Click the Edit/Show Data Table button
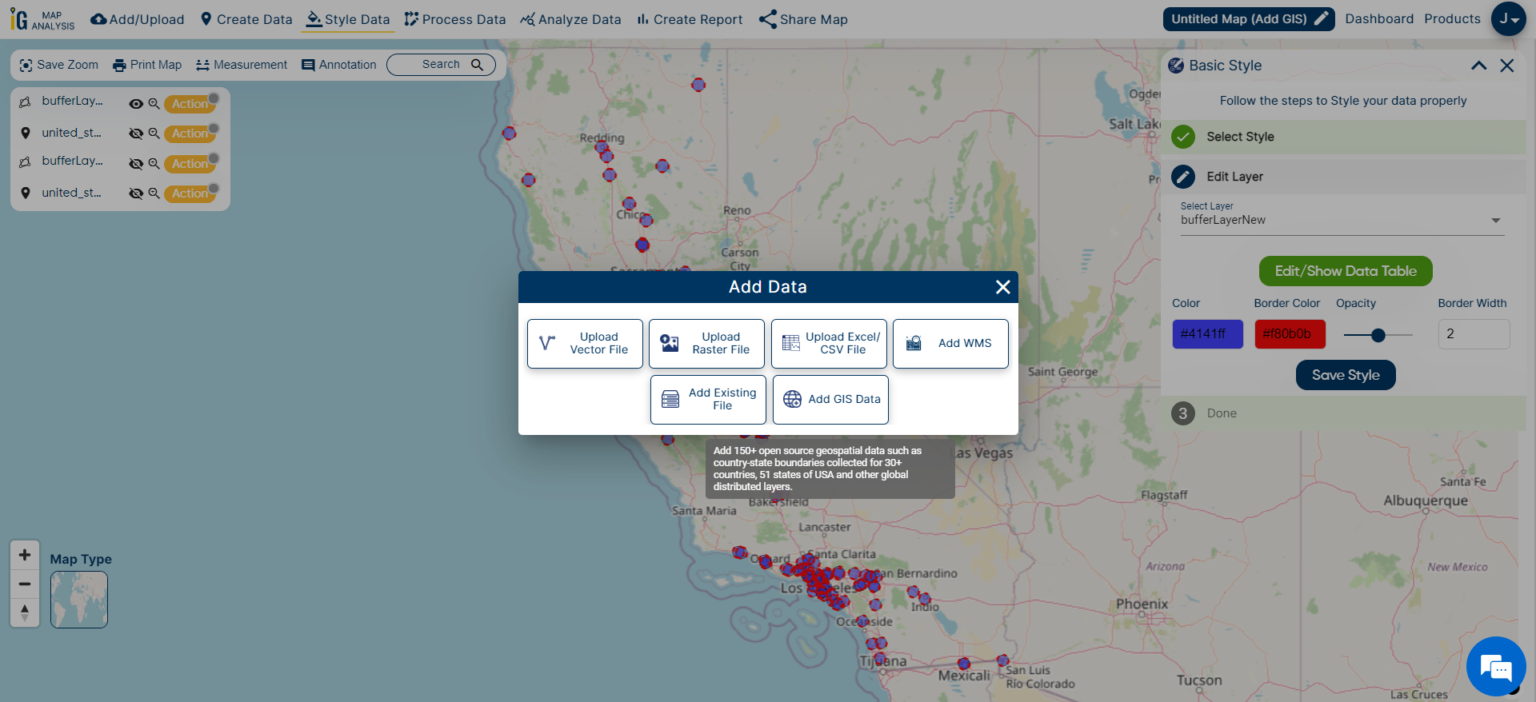The image size is (1536, 702). [x=1345, y=270]
